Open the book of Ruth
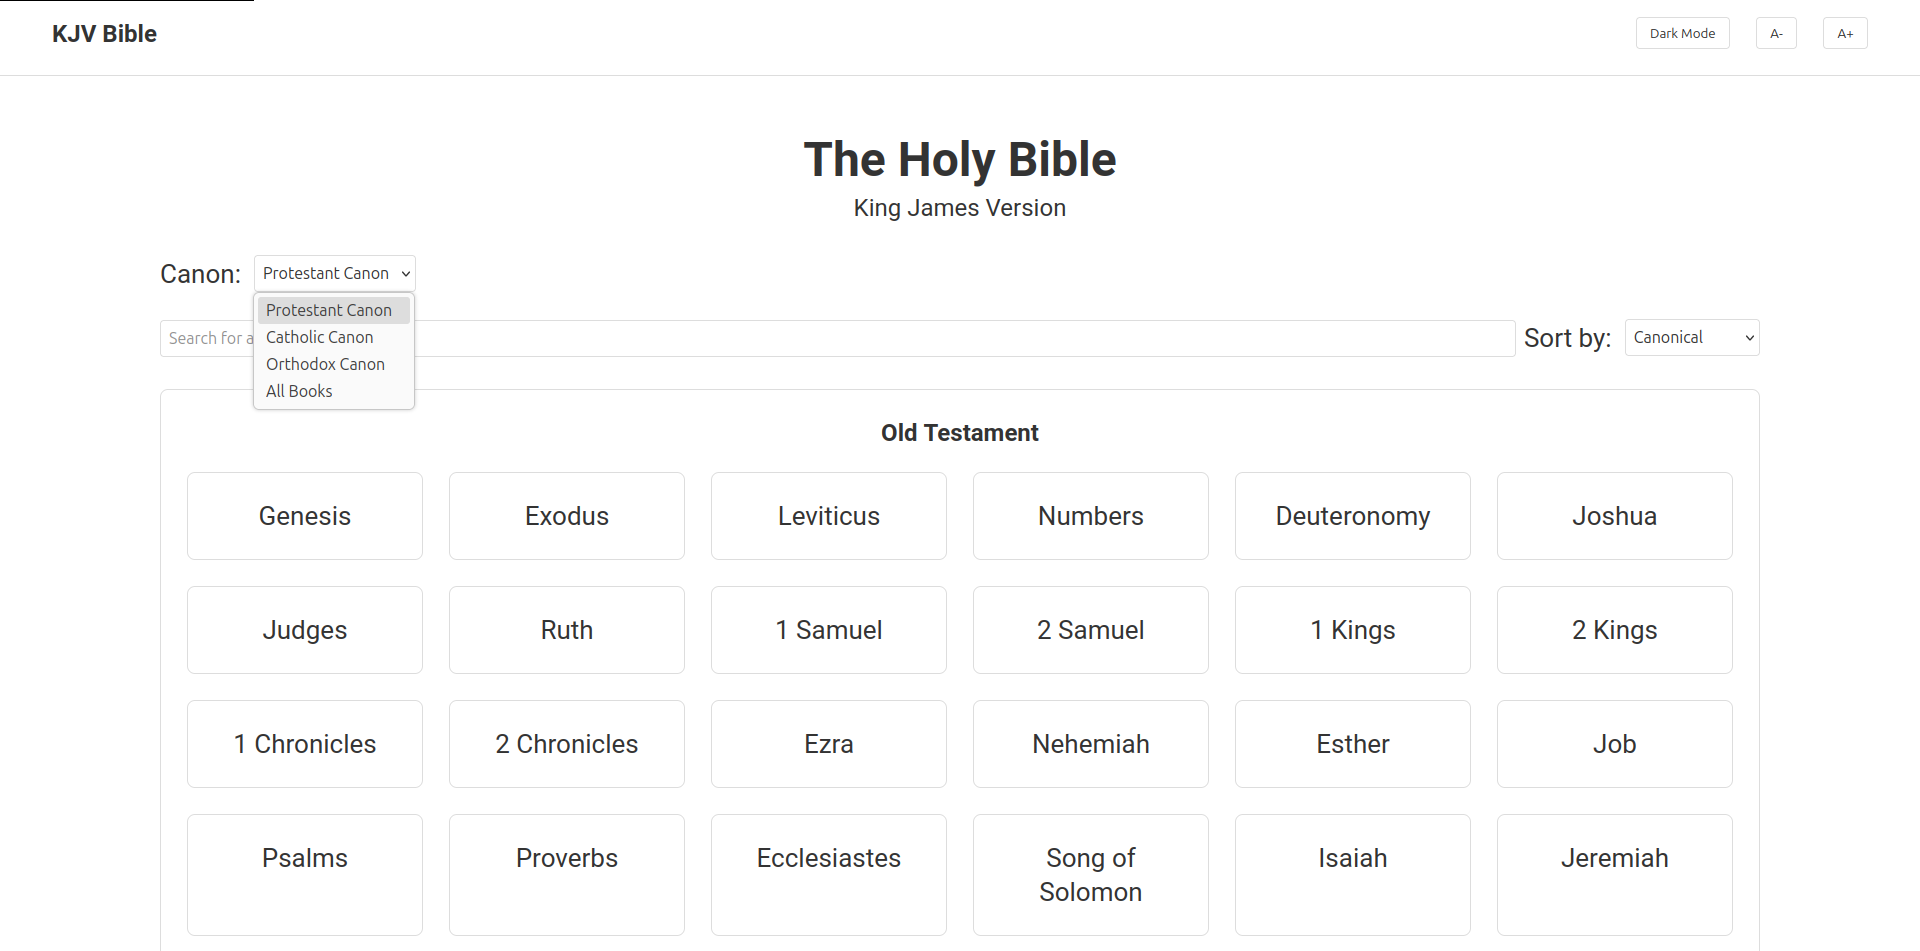Viewport: 1920px width, 951px height. (x=566, y=630)
